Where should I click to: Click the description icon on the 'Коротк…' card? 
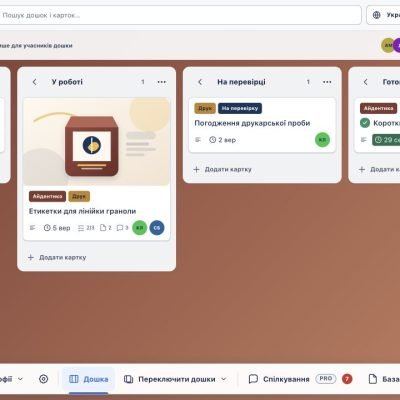[364, 140]
